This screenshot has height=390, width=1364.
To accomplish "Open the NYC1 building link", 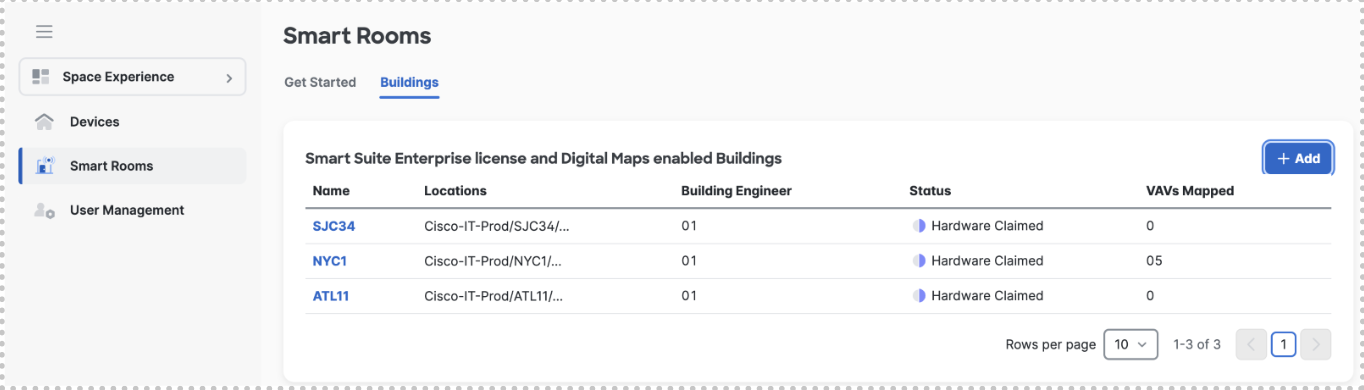I will 330,261.
